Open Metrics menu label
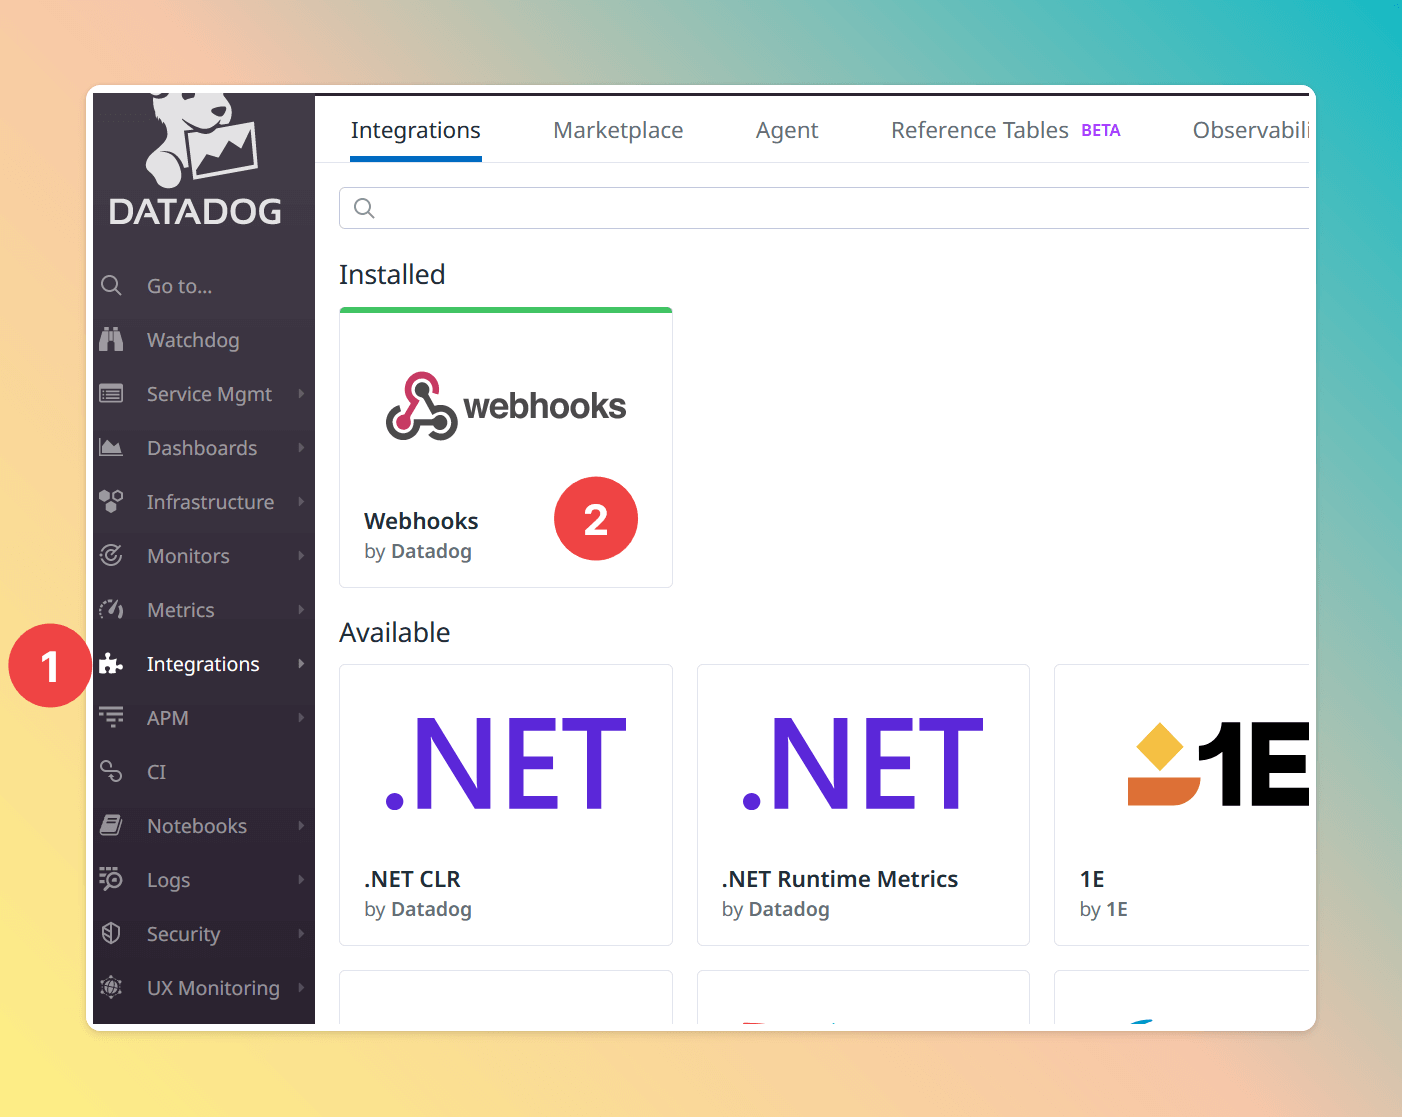This screenshot has width=1402, height=1117. [181, 610]
